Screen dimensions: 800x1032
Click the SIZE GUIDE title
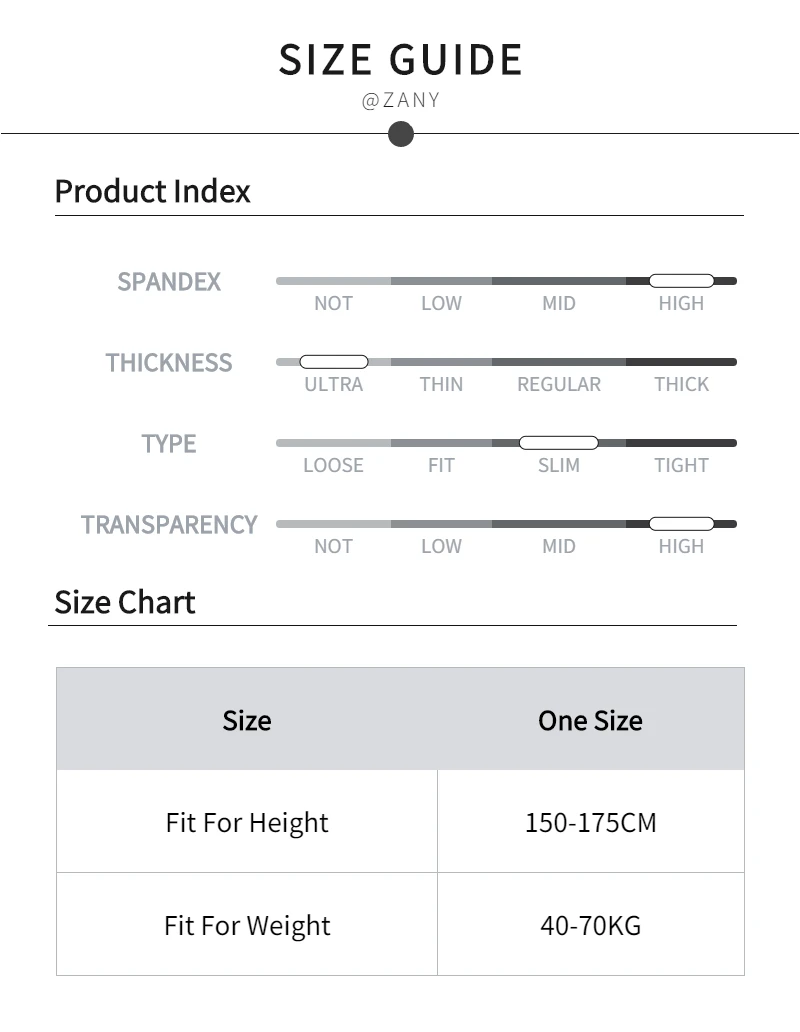pyautogui.click(x=400, y=60)
